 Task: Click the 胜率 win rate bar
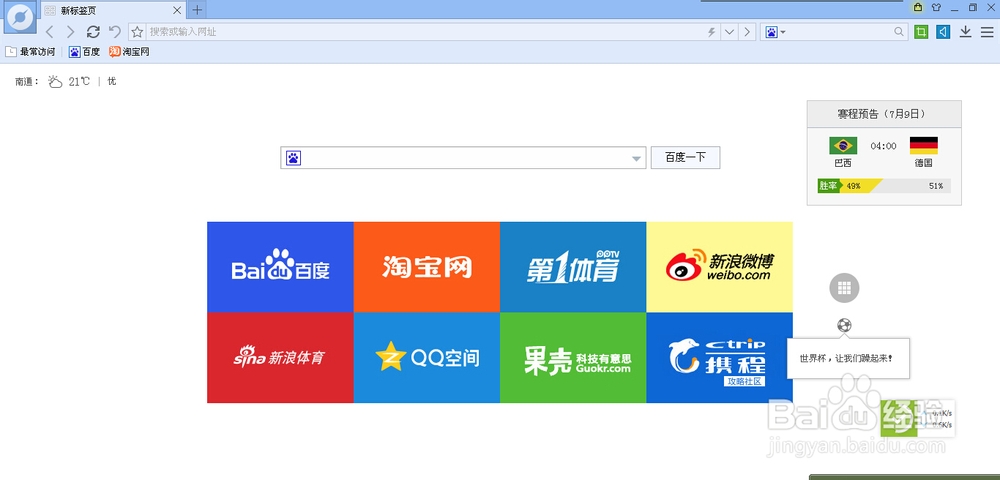(x=884, y=185)
